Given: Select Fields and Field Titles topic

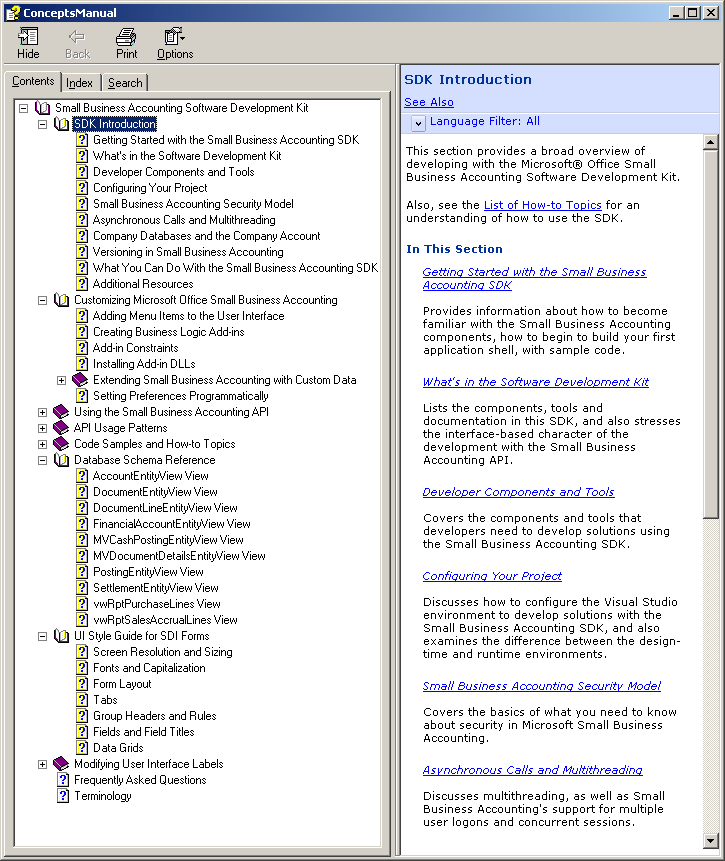Looking at the screenshot, I should click(x=143, y=732).
